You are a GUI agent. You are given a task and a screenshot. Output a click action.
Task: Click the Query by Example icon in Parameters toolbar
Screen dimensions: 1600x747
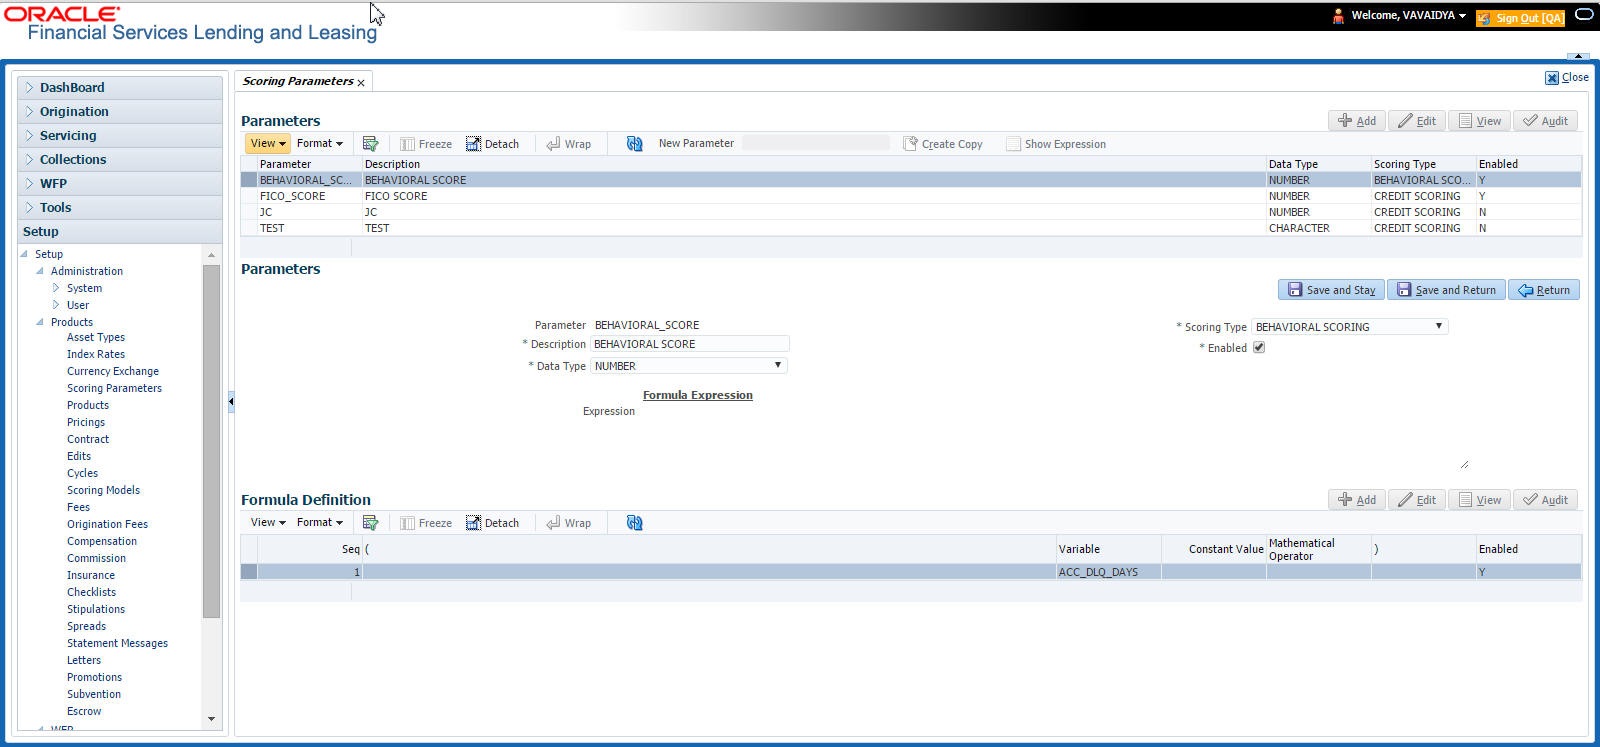(x=370, y=144)
